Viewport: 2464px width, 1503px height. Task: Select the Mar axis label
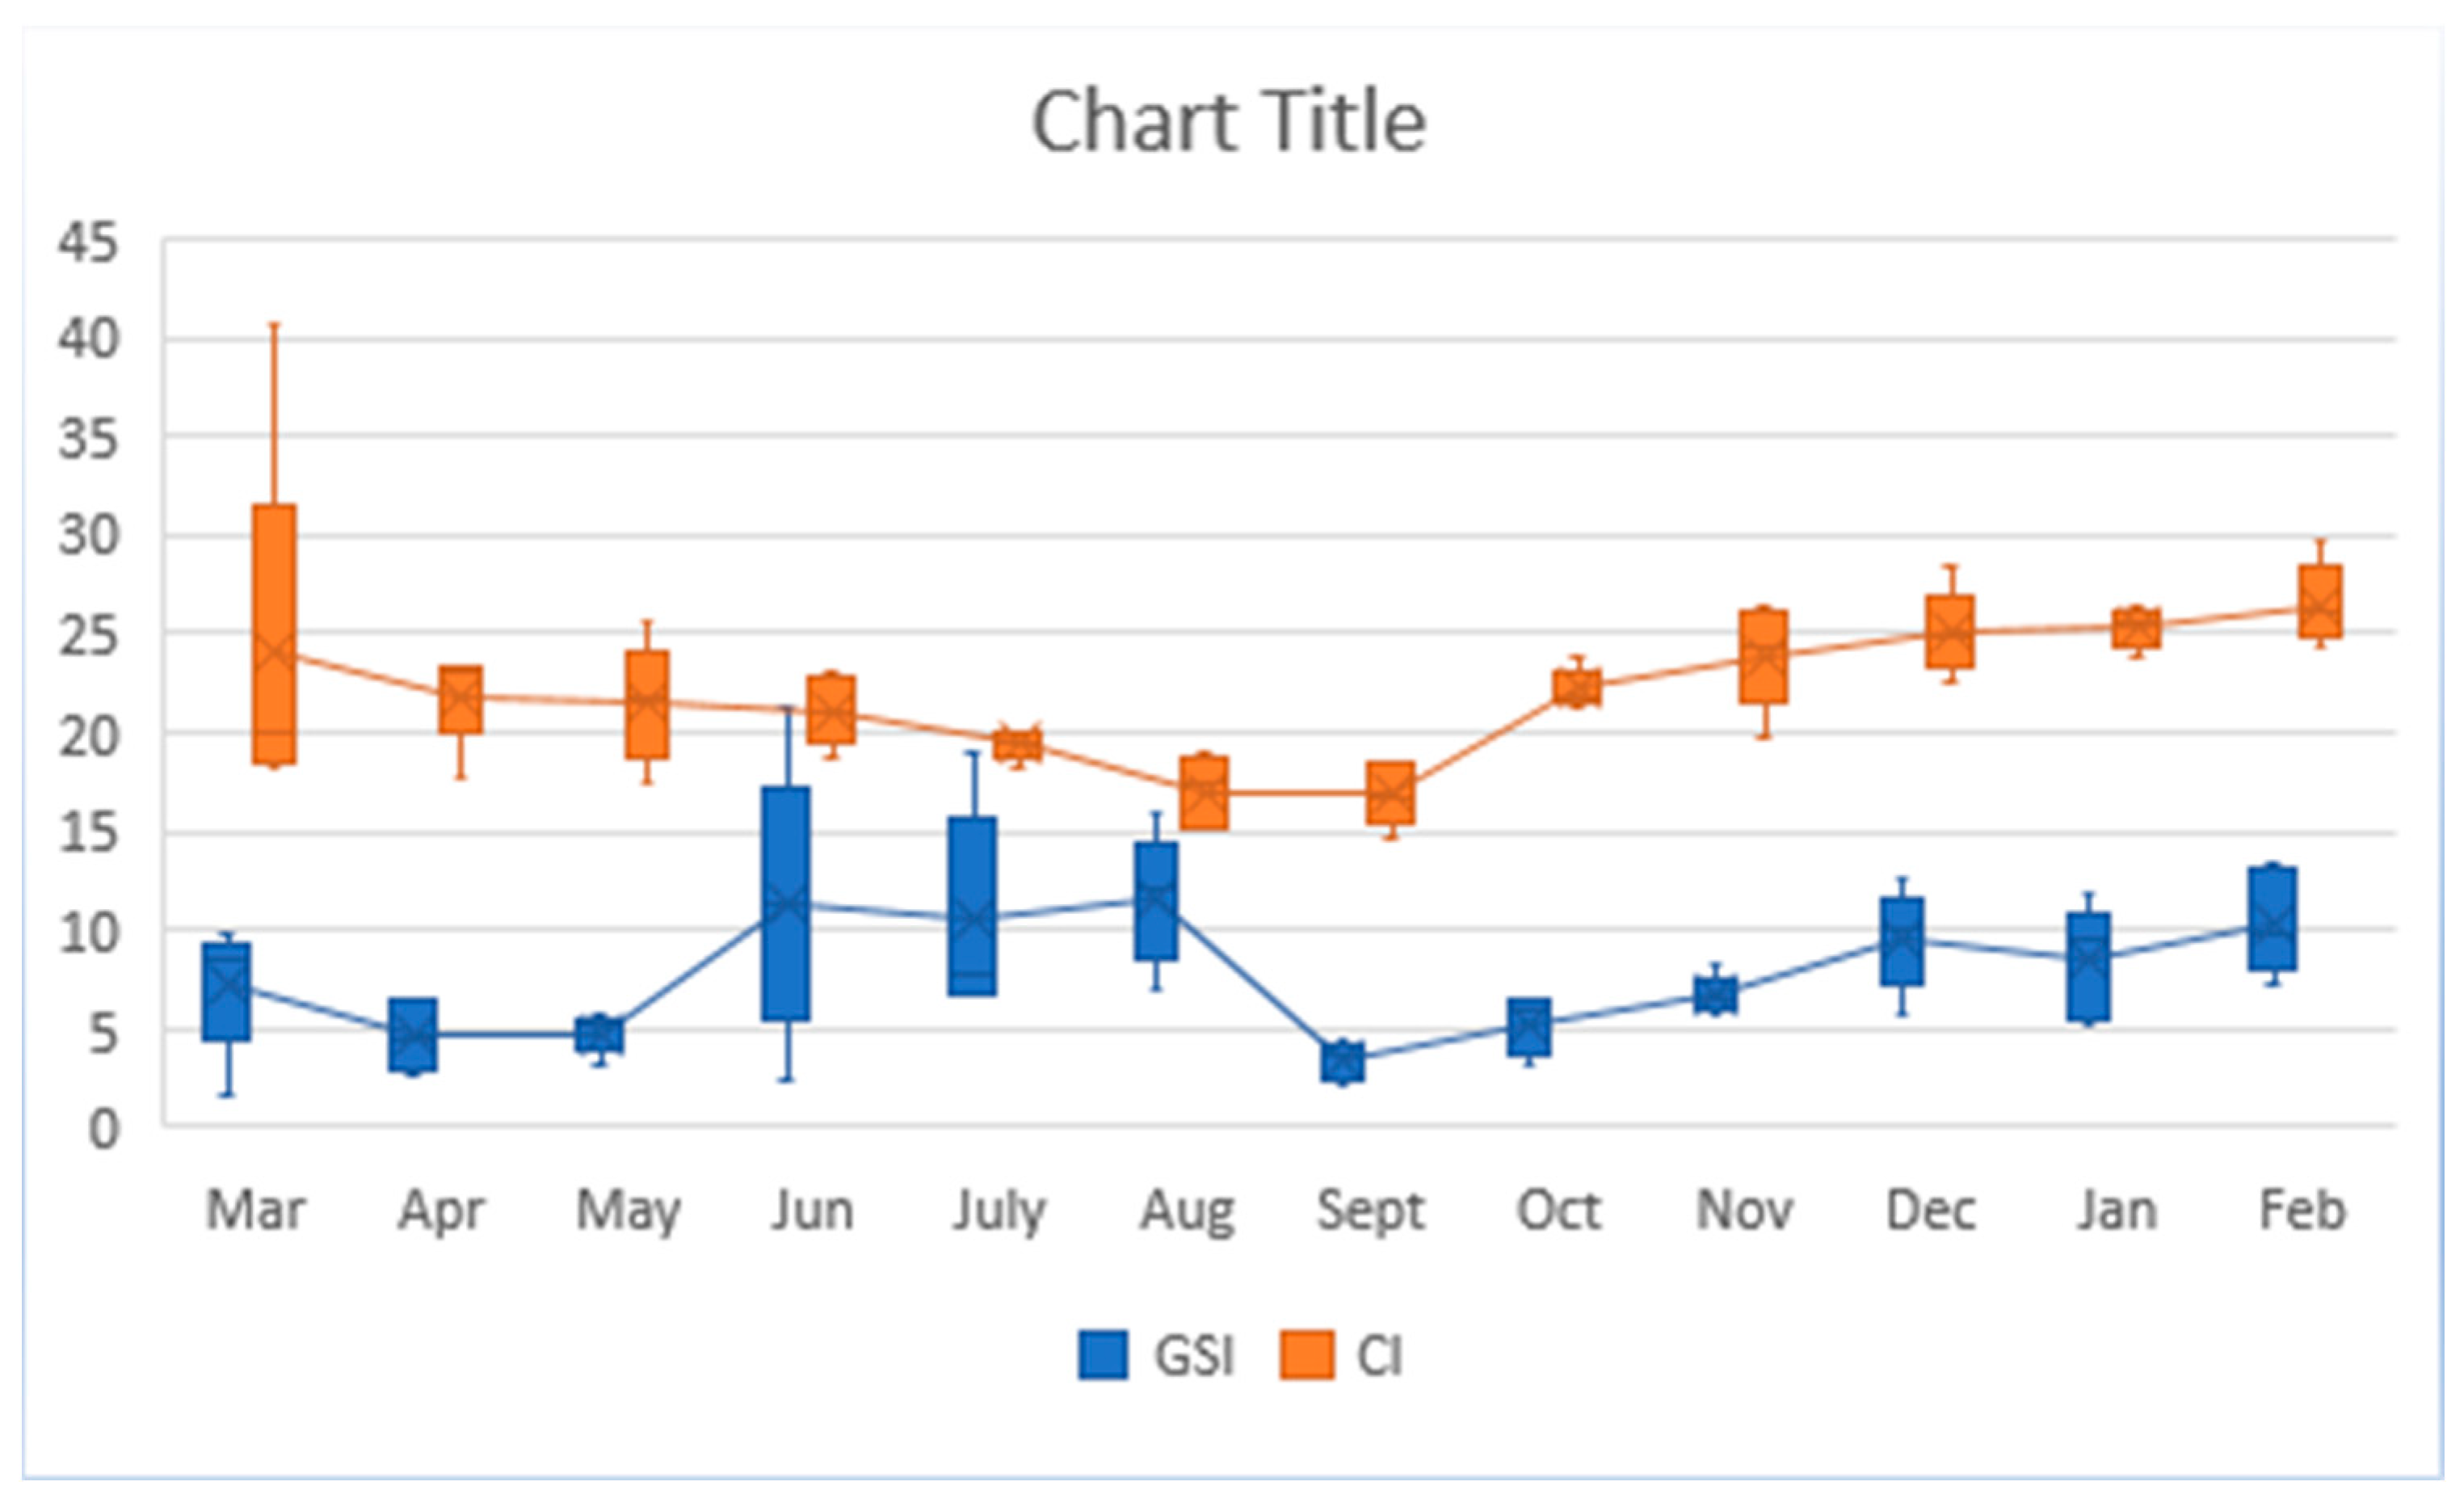point(255,1209)
